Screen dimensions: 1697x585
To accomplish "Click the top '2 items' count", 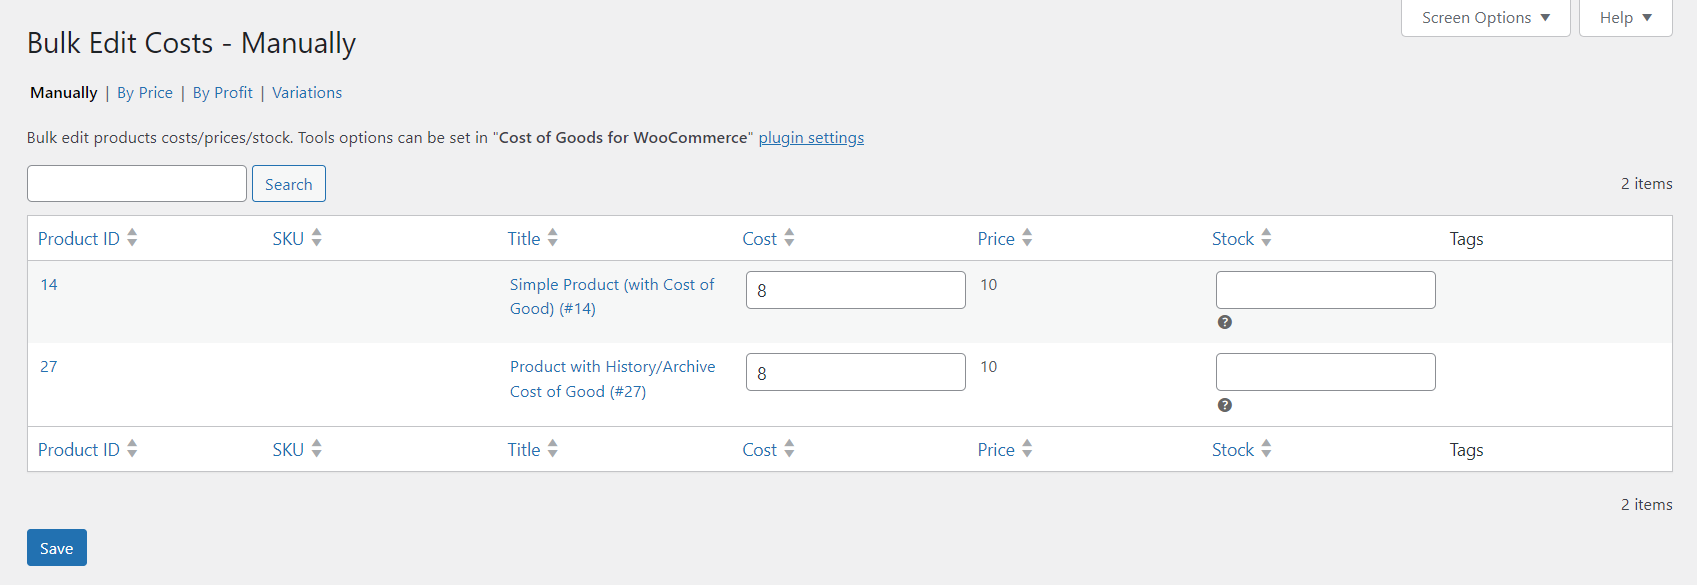I will 1646,184.
